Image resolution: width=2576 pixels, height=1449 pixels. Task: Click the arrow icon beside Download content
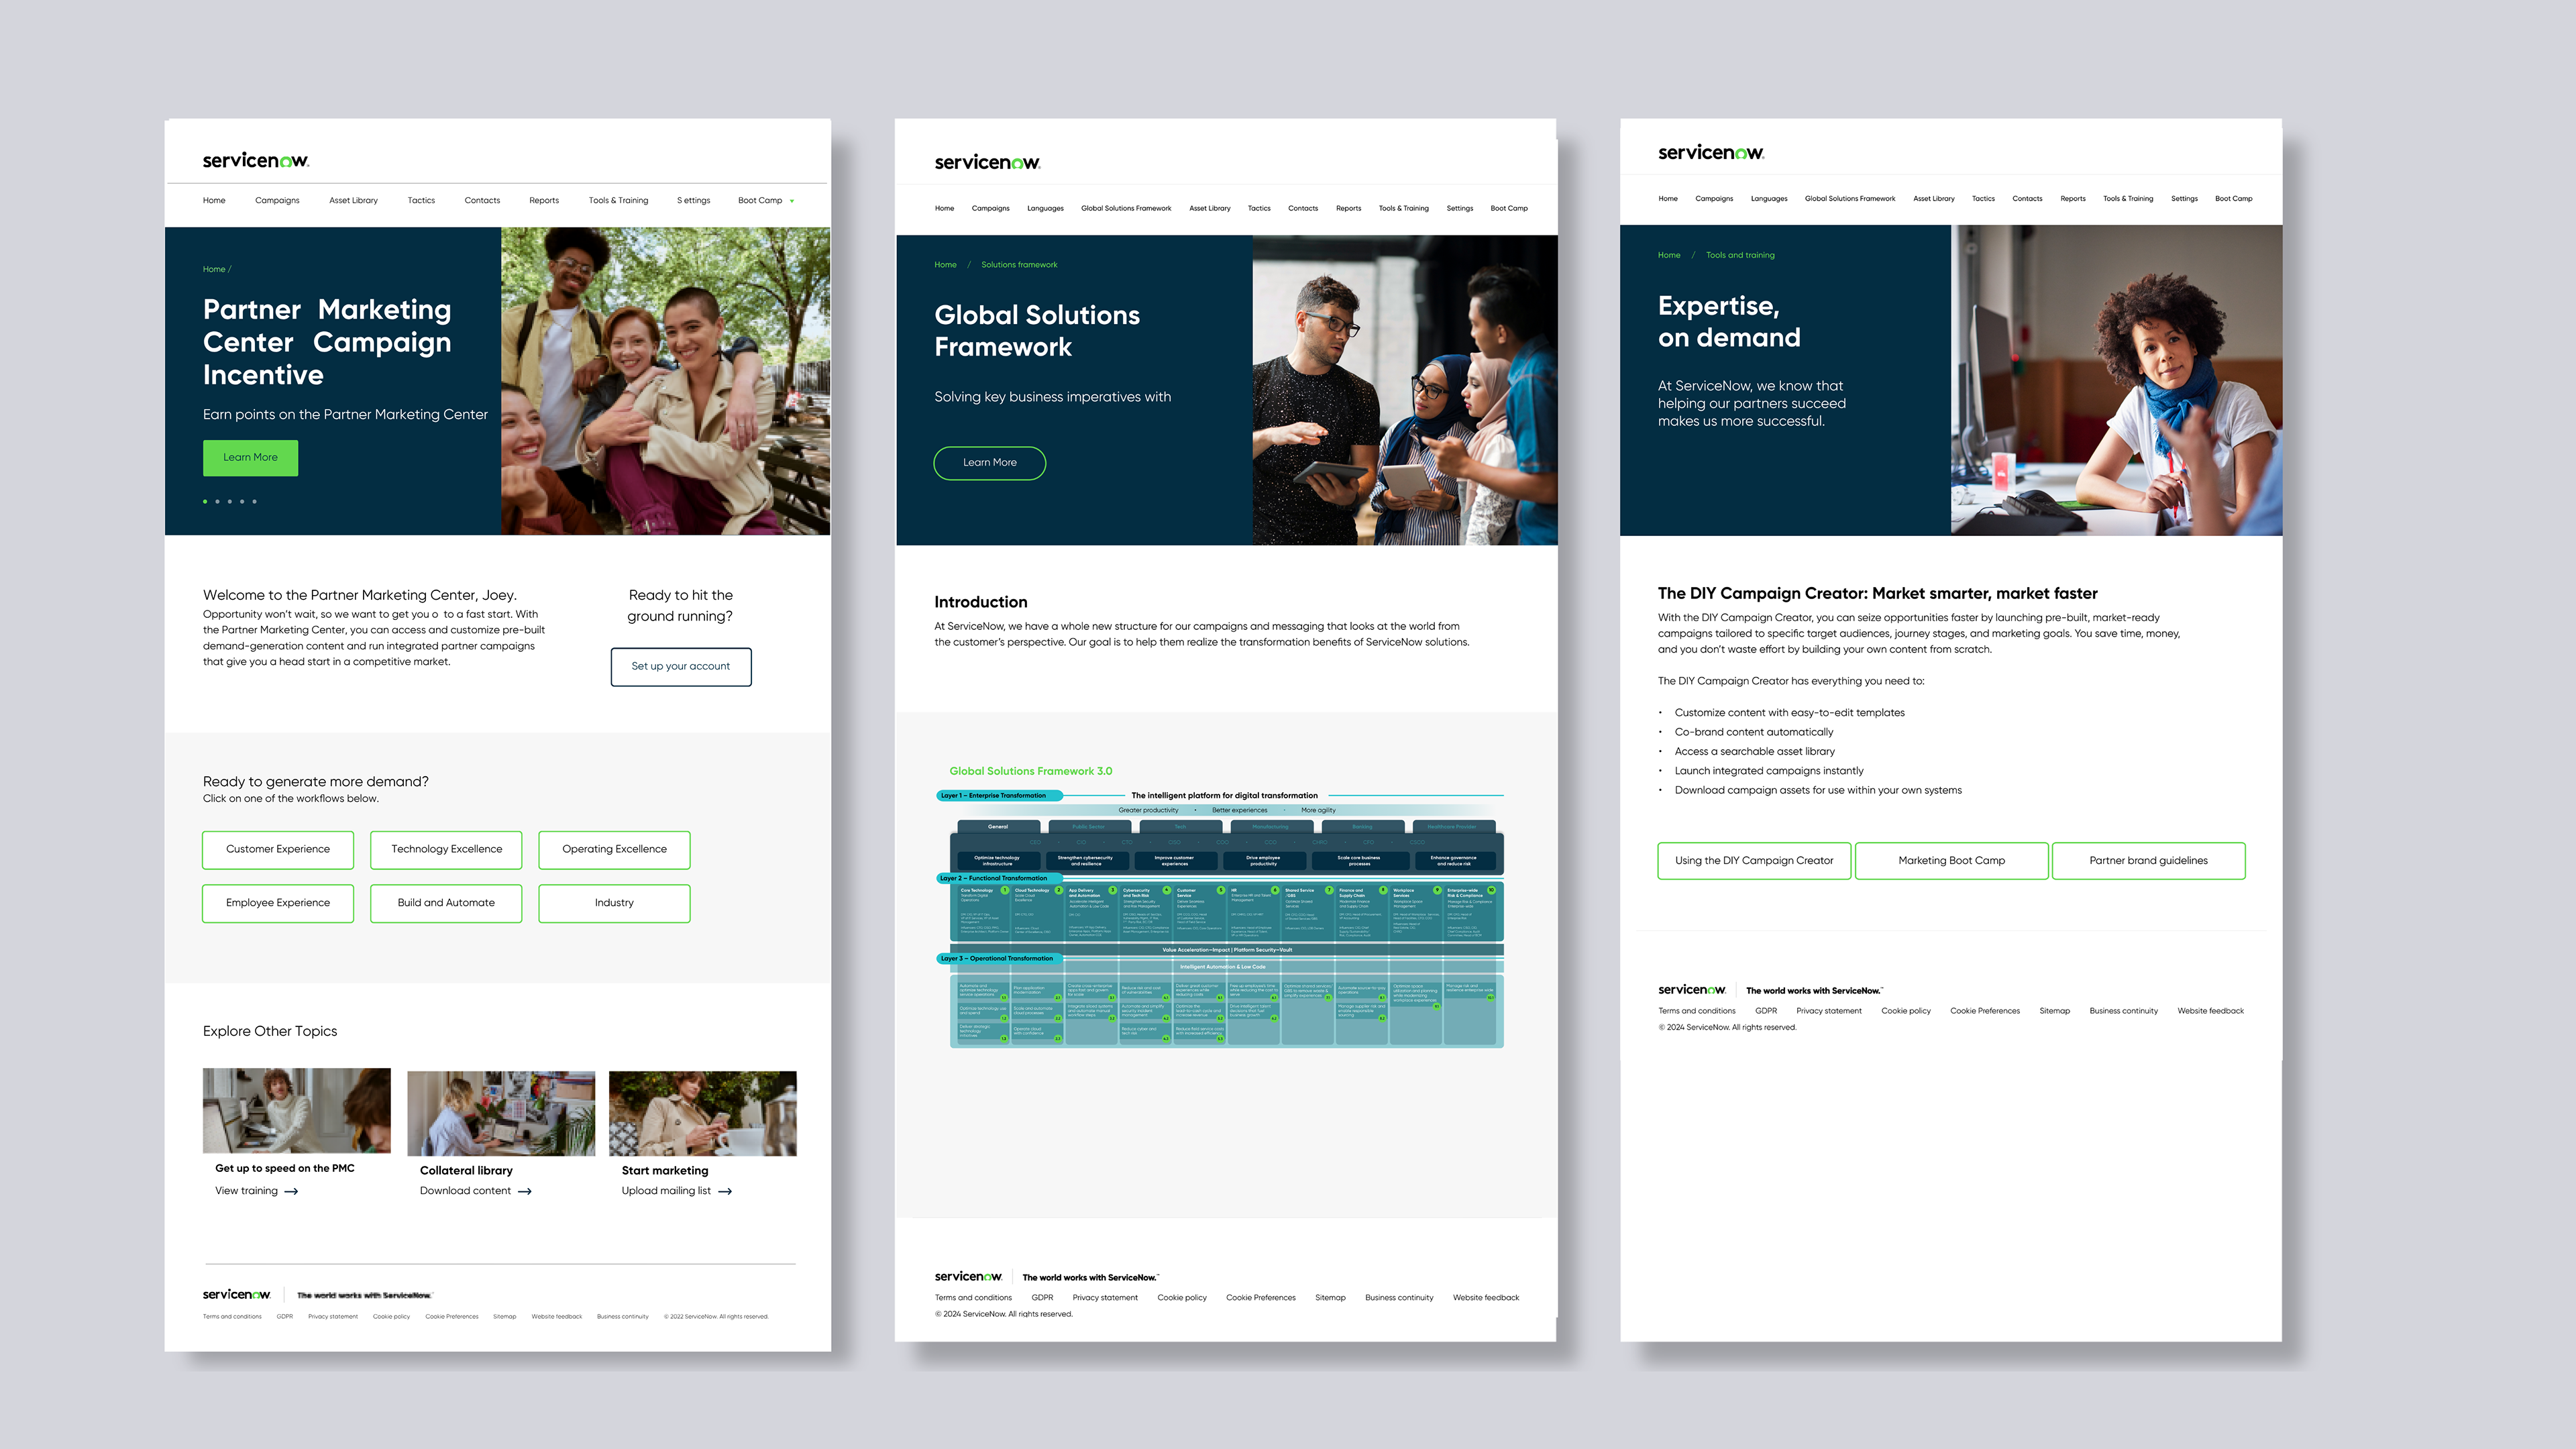(x=525, y=1191)
